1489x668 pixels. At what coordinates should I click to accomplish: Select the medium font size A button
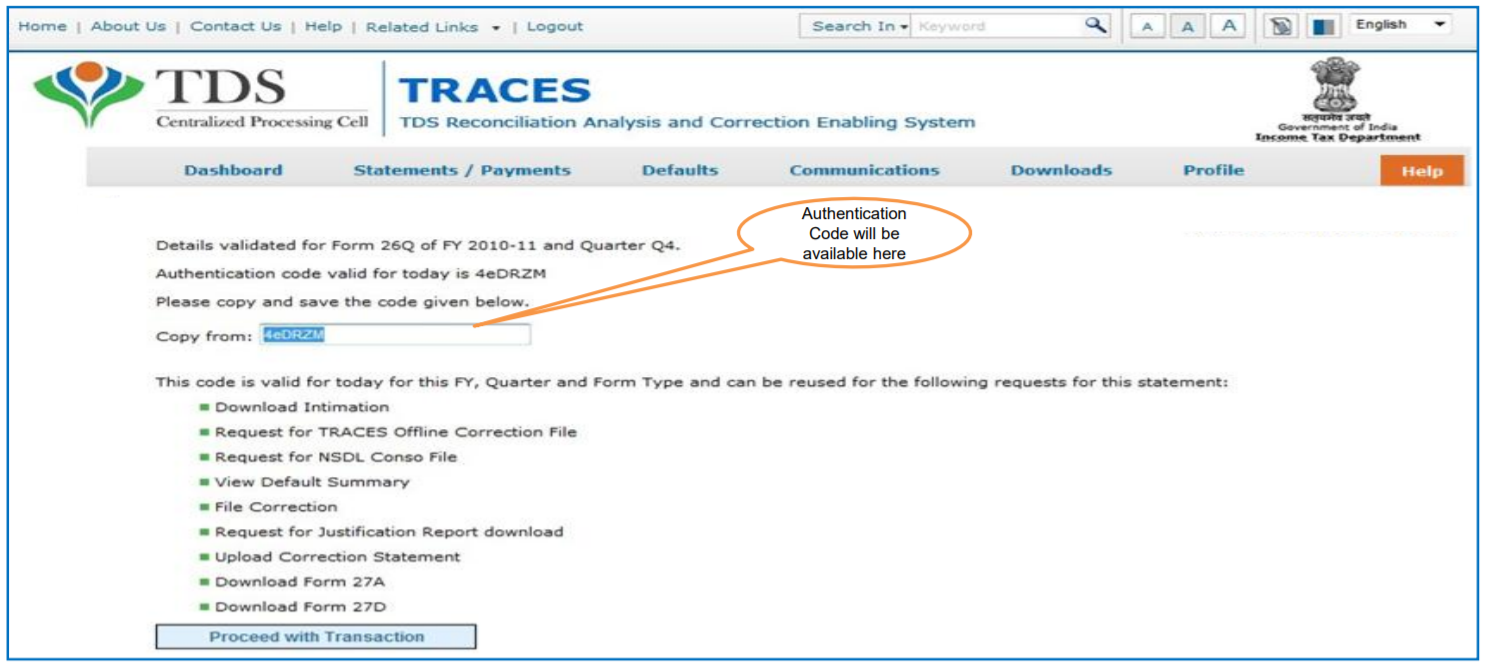click(1187, 27)
